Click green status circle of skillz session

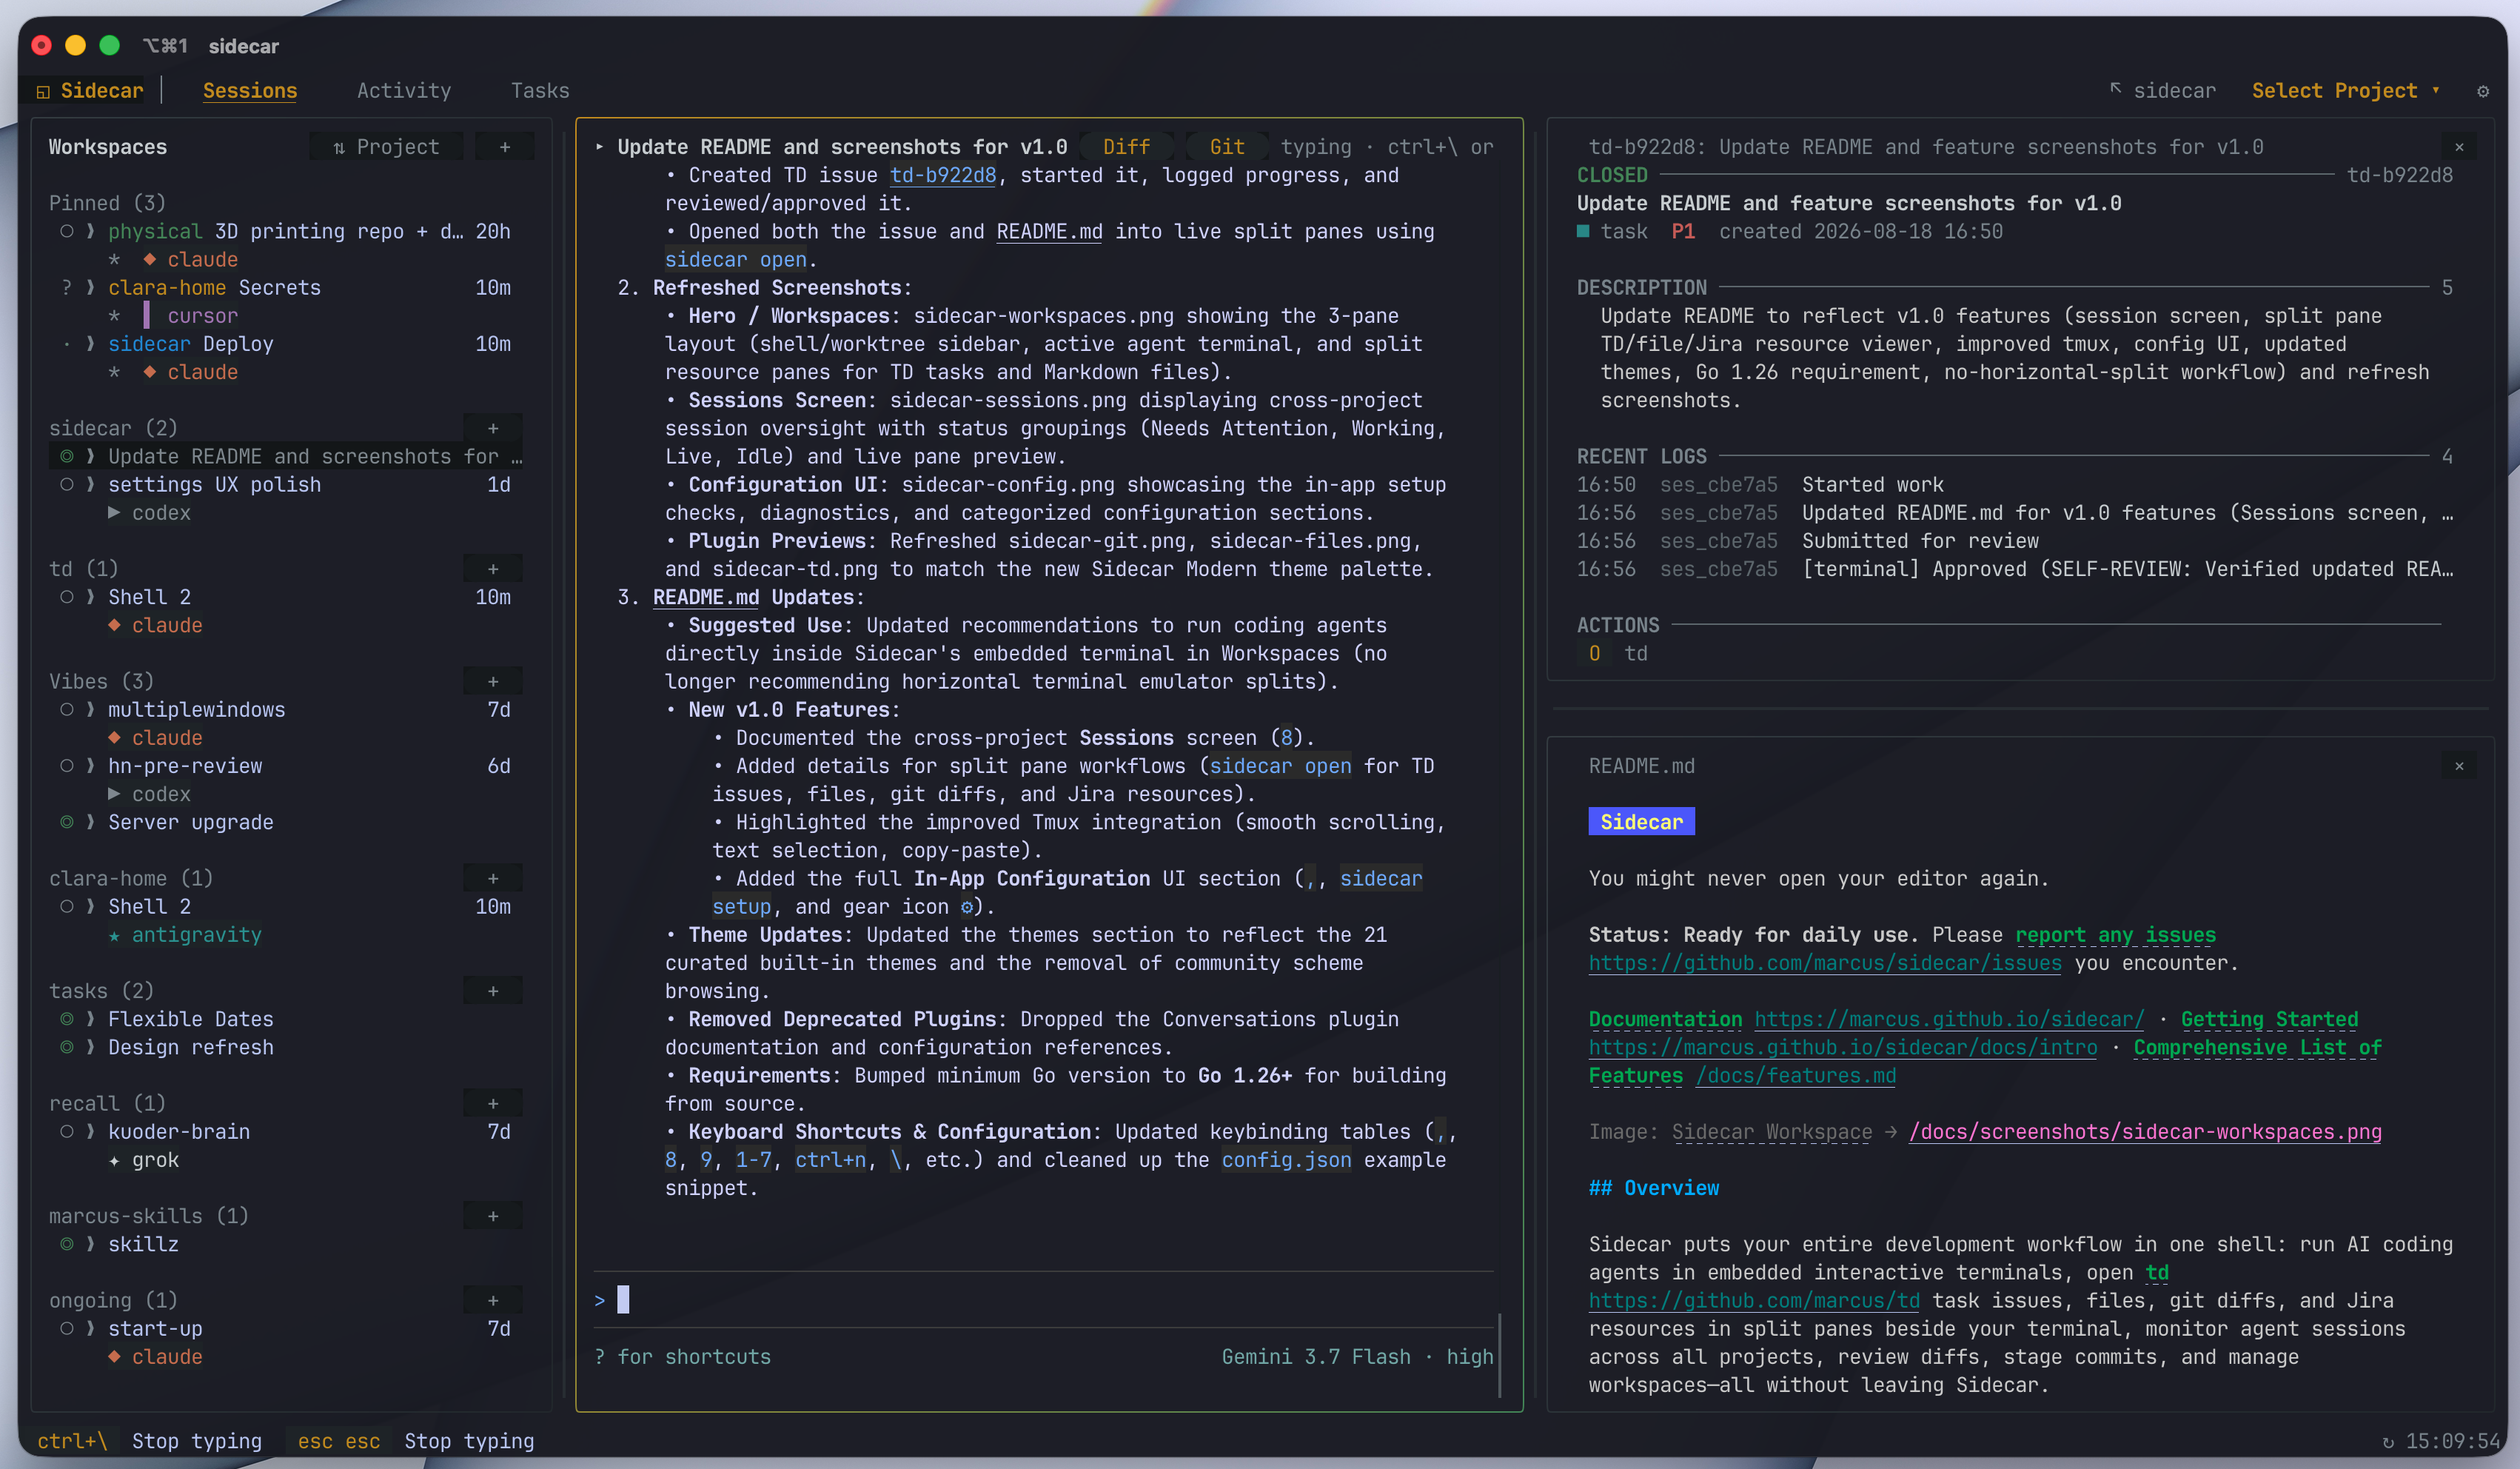click(66, 1244)
